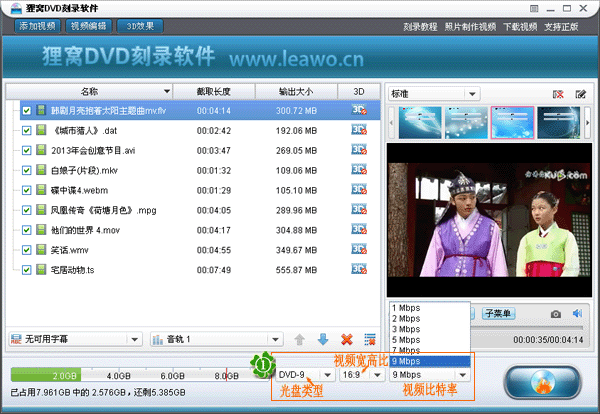Click the 输出大小 column header

point(296,91)
